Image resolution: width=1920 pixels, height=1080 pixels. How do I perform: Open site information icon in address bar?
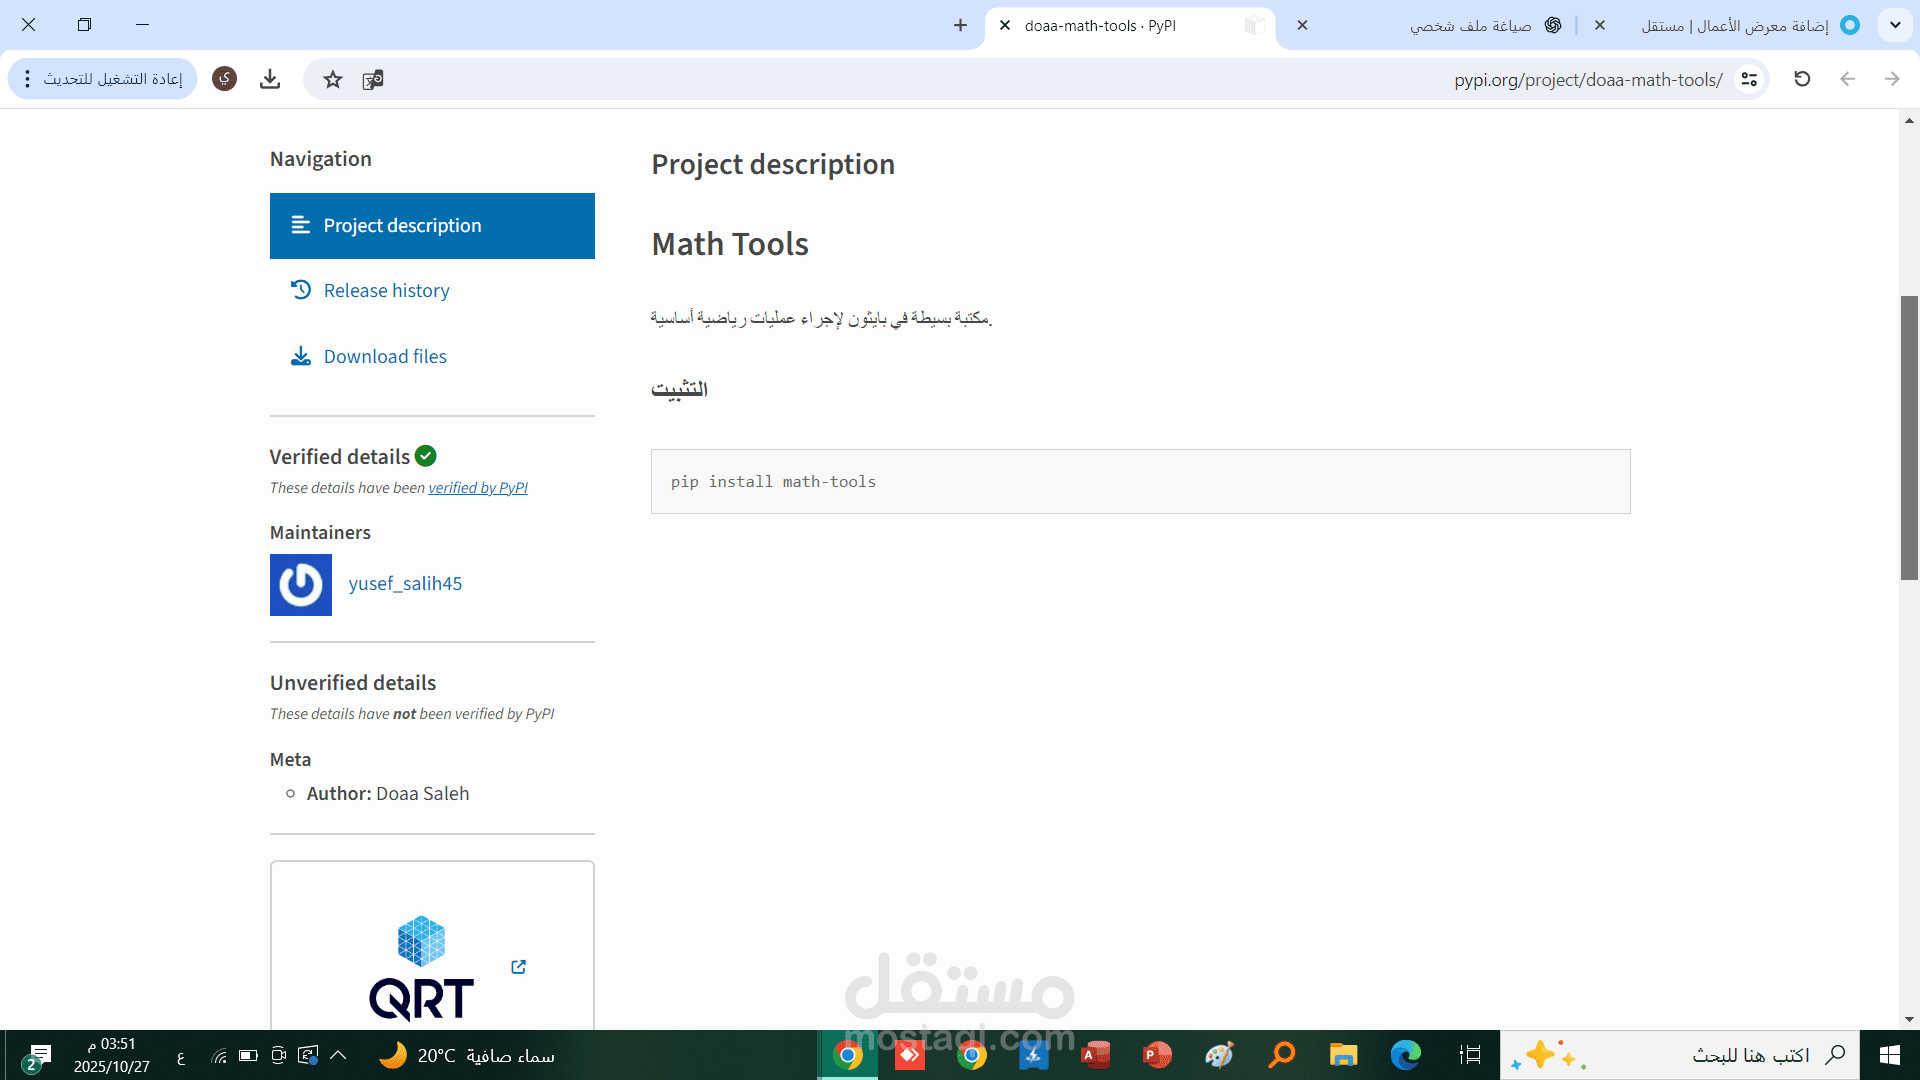(1749, 79)
